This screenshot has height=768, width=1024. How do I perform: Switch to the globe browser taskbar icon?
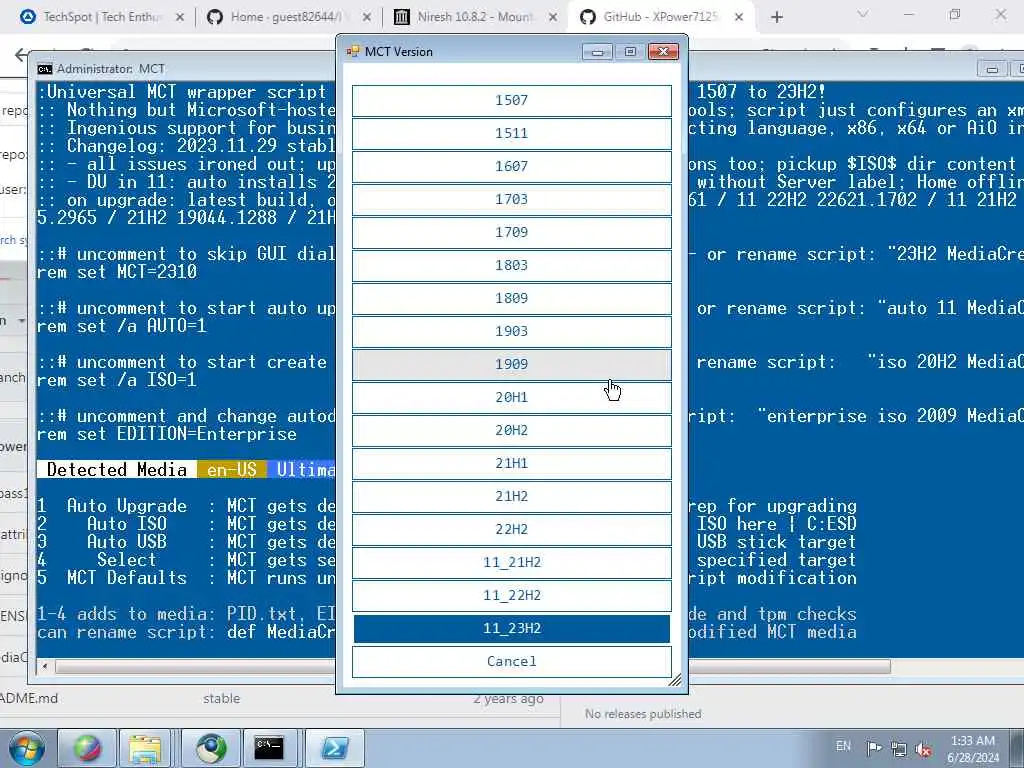click(x=211, y=748)
